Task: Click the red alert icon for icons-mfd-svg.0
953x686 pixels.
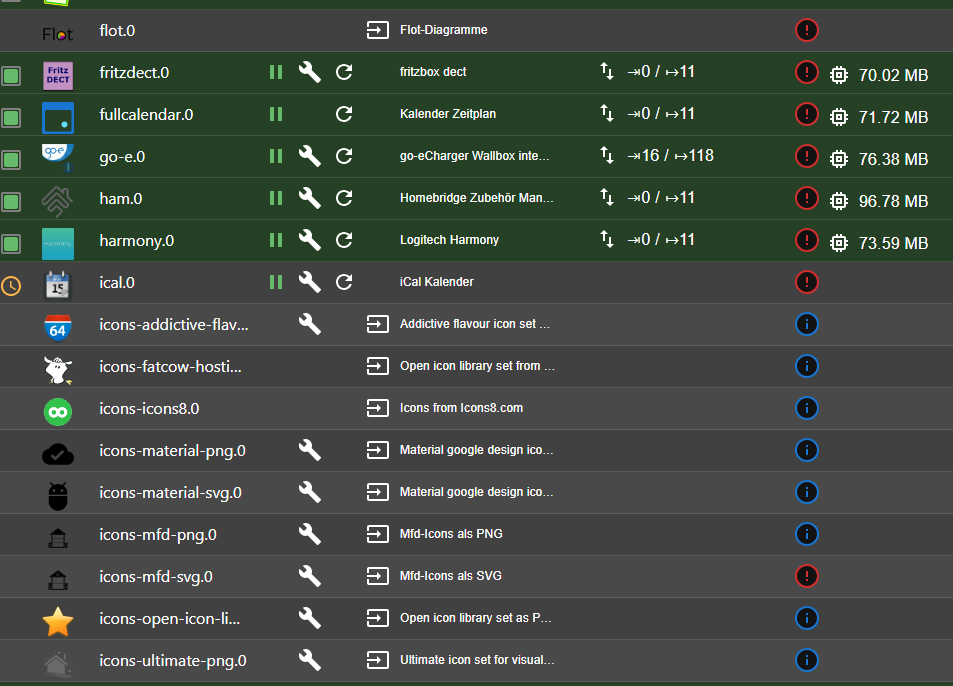Action: point(807,576)
